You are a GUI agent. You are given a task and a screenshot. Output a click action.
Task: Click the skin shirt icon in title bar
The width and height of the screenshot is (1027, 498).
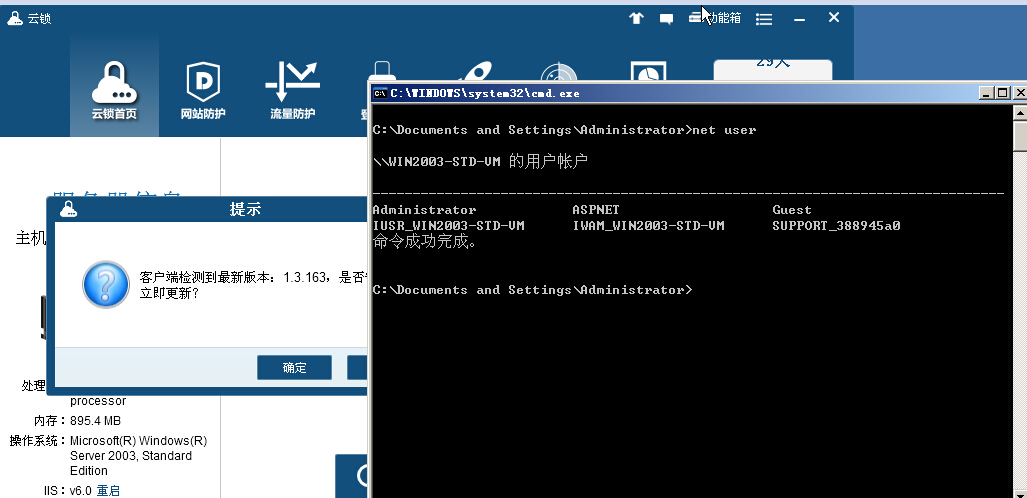636,18
